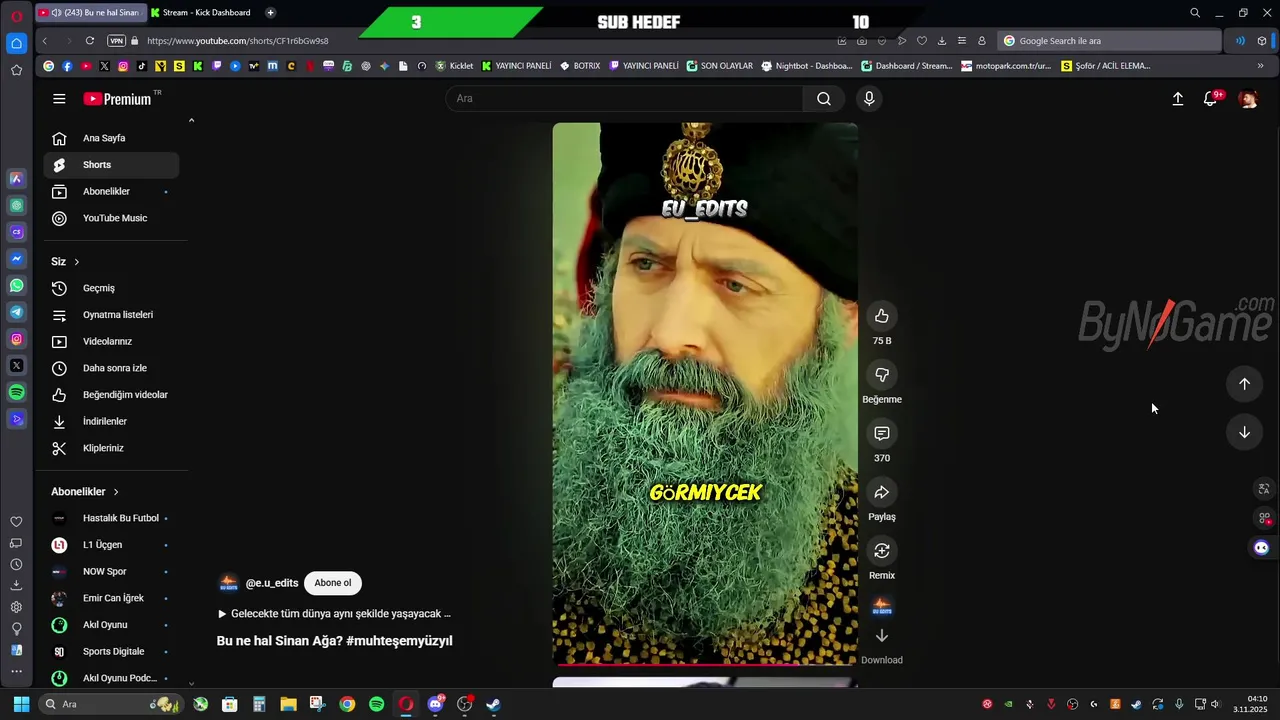
Task: Open the @e.u_edits channel link
Action: coord(272,583)
